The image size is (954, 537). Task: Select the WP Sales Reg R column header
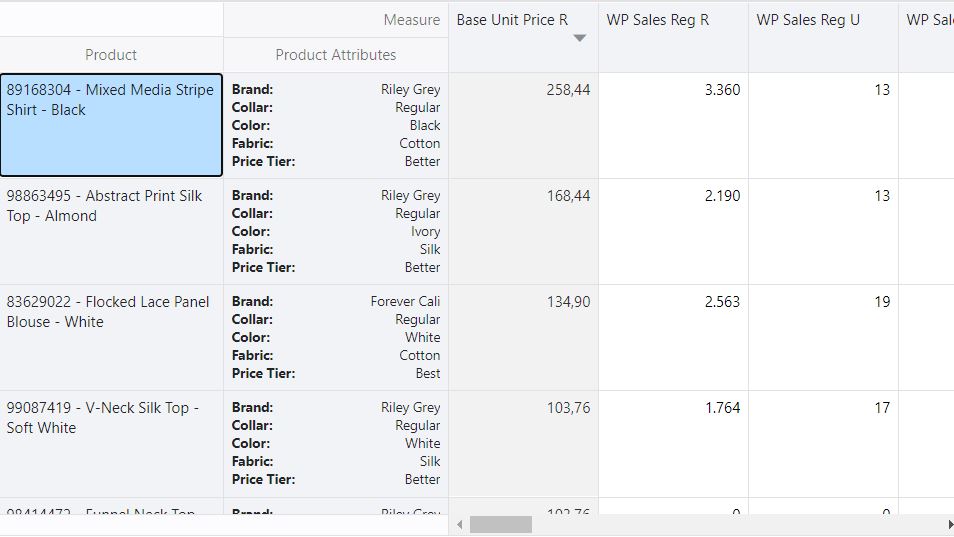[657, 20]
